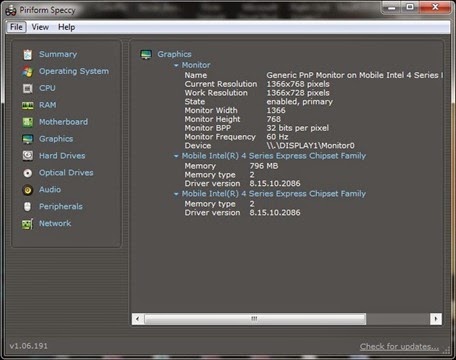Open the Audio section
The height and width of the screenshot is (360, 456).
point(50,190)
